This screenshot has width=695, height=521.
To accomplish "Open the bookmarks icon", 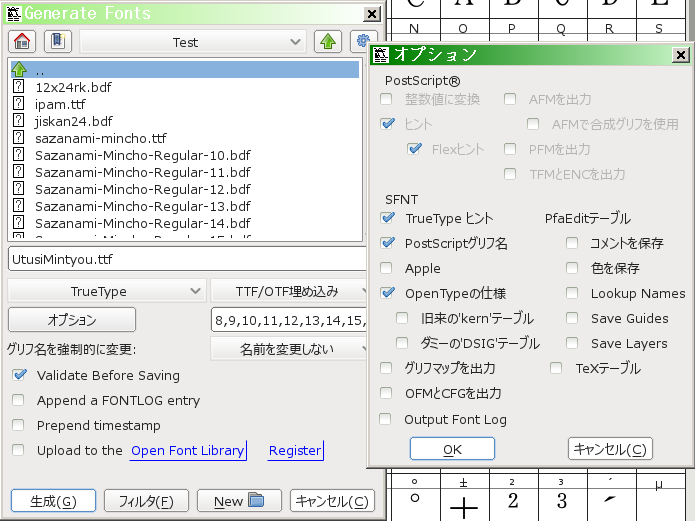I will coord(58,42).
